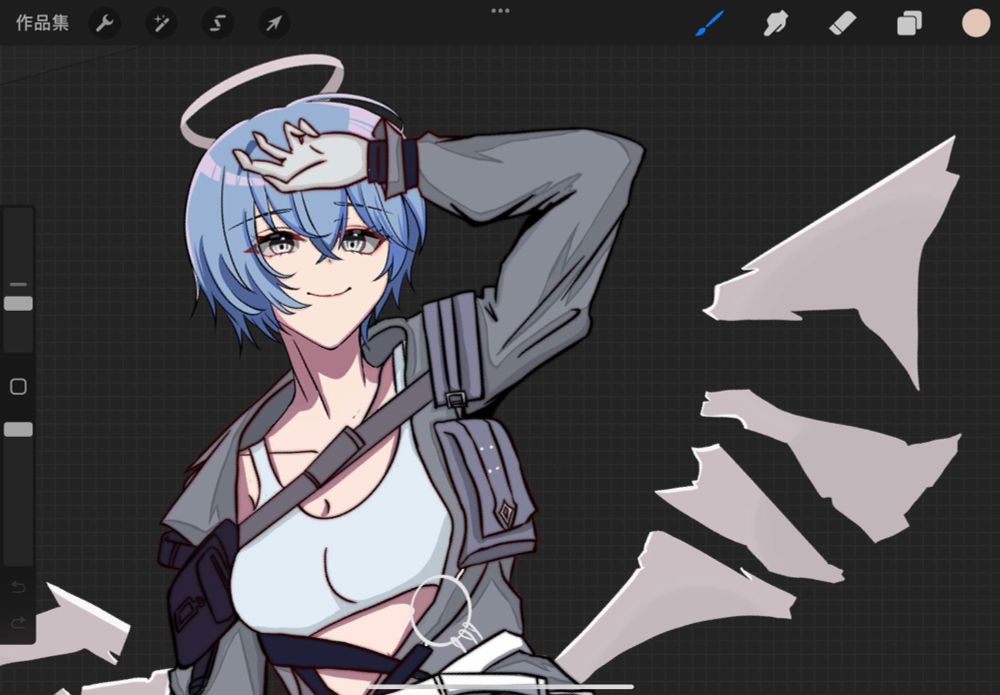Tap the three-dot menu at top center
This screenshot has width=1000, height=695.
click(x=500, y=11)
